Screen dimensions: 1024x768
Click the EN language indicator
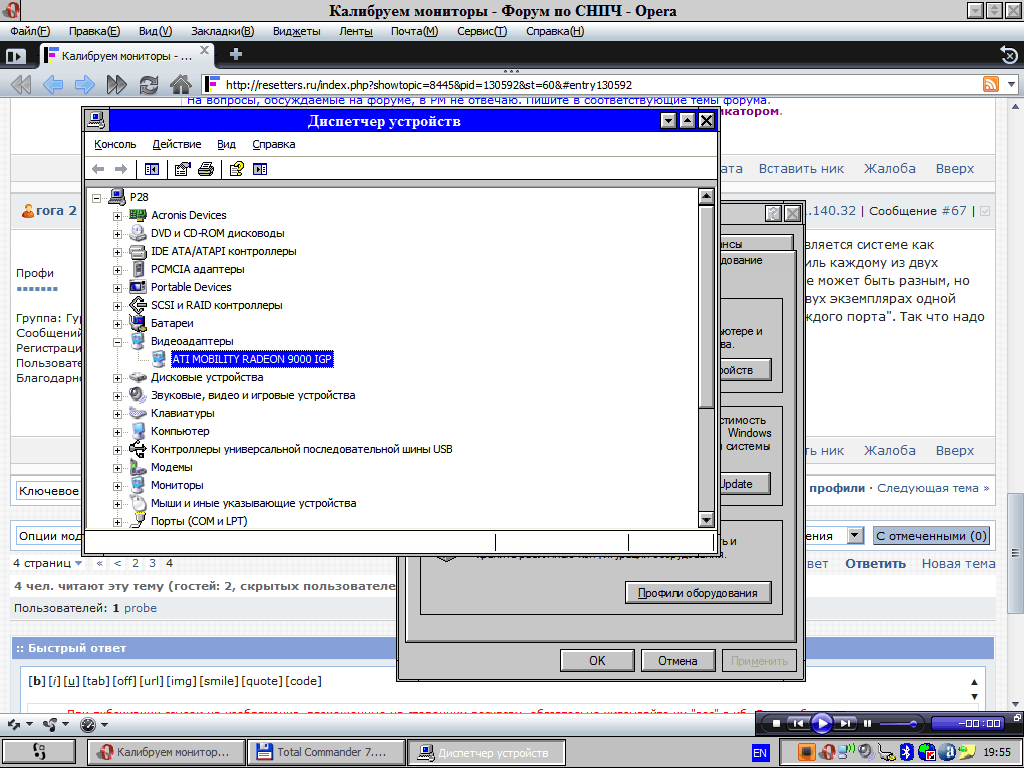pyautogui.click(x=760, y=753)
